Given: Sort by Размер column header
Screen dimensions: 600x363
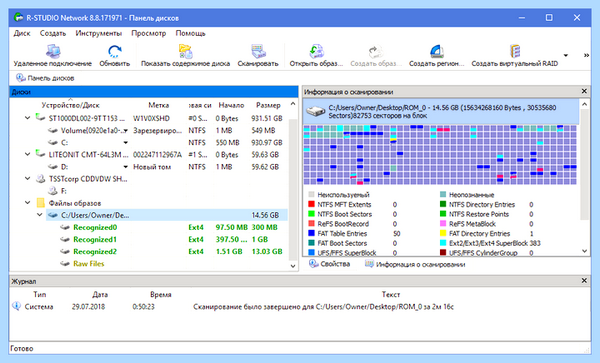Looking at the screenshot, I should [268, 105].
